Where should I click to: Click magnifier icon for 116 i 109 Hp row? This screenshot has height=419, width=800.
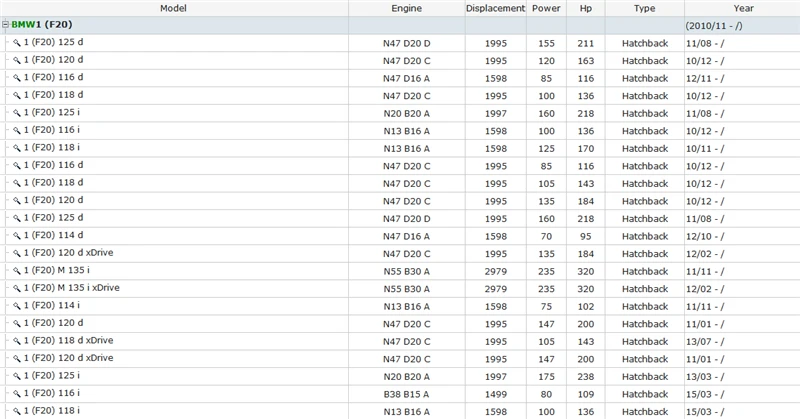17,393
